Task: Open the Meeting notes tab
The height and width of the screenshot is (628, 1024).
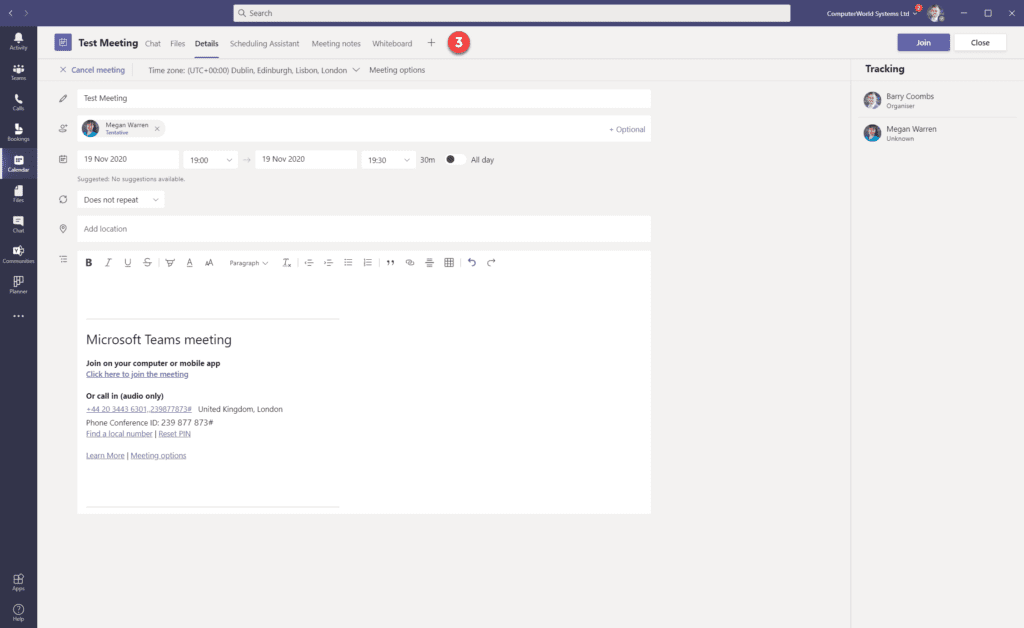Action: click(336, 43)
